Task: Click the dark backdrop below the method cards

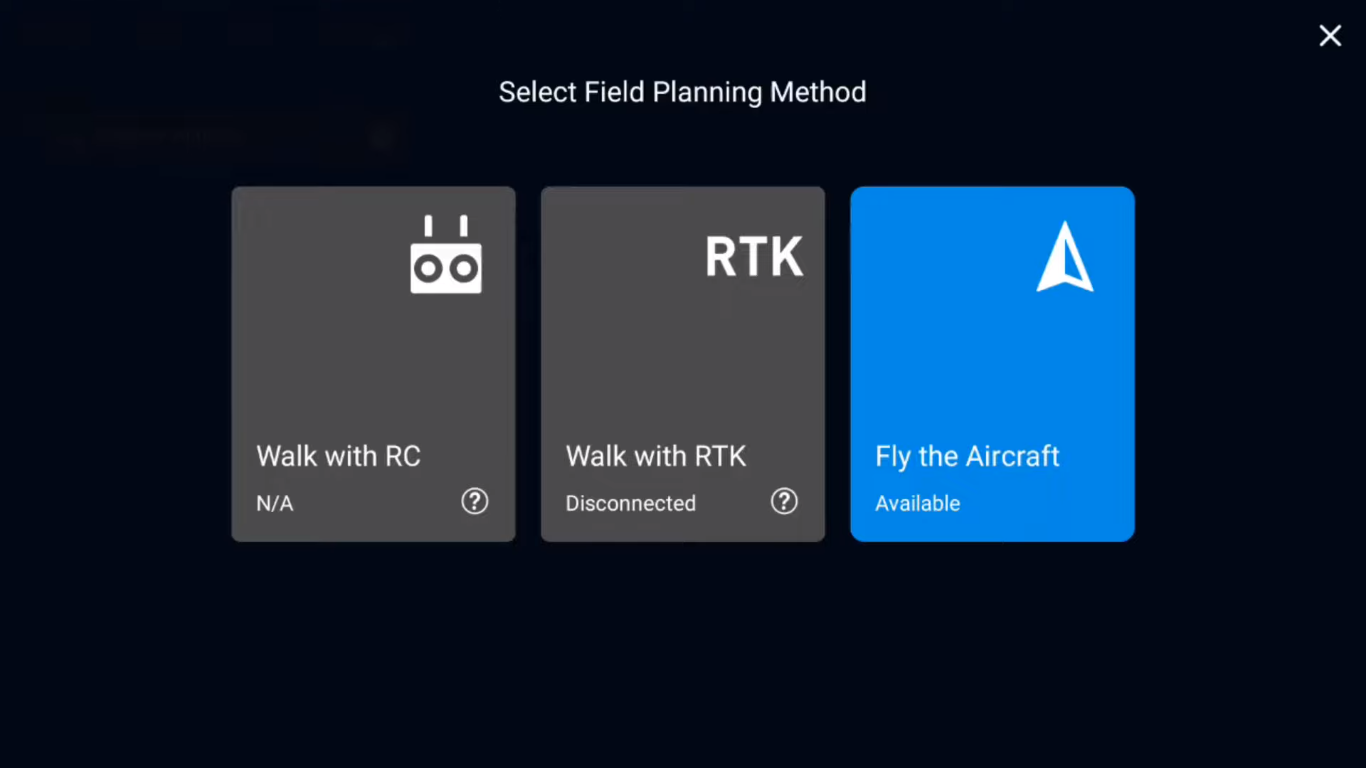Action: 682,650
